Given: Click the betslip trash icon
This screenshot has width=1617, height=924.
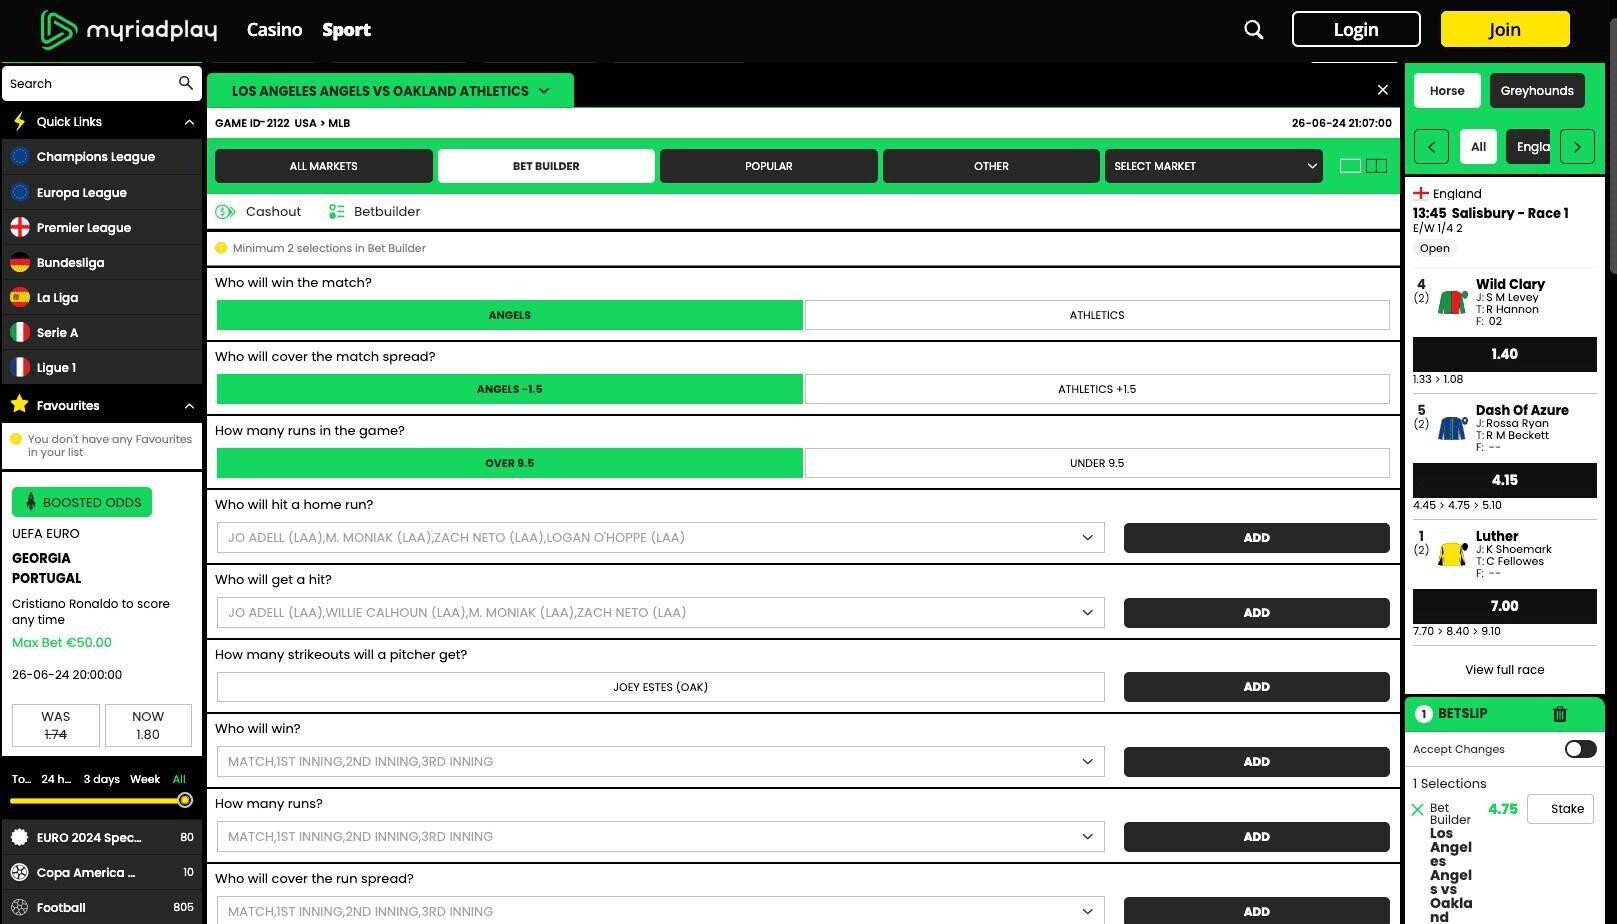Looking at the screenshot, I should coord(1560,714).
